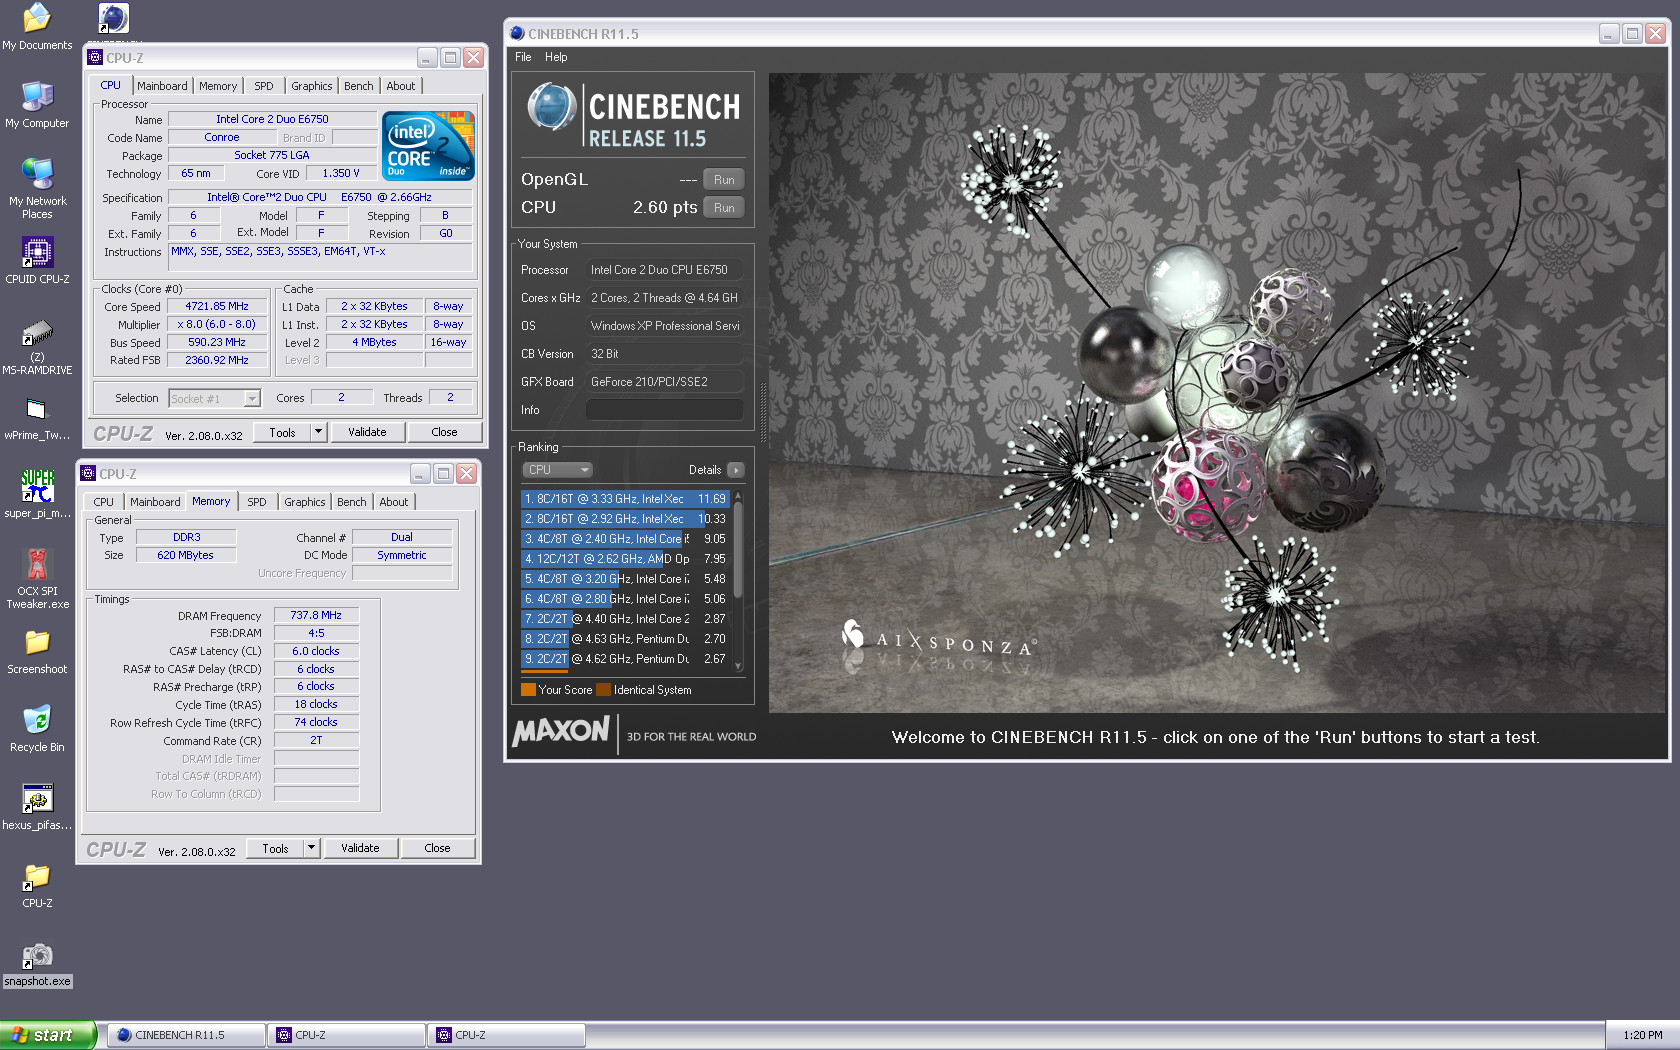The image size is (1680, 1050).
Task: Click Close button in bottom CPU-Z window
Action: [x=438, y=848]
